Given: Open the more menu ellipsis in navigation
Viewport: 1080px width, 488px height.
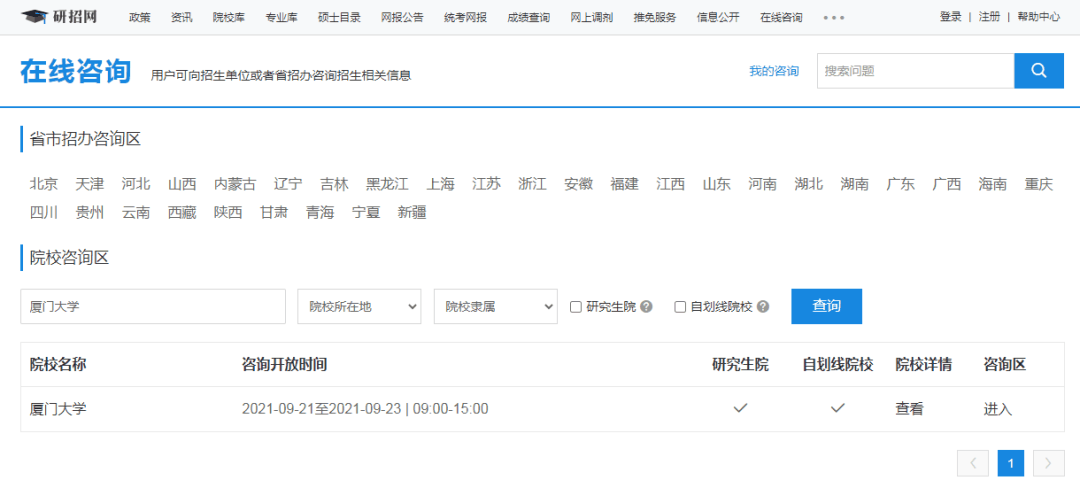Looking at the screenshot, I should [833, 17].
